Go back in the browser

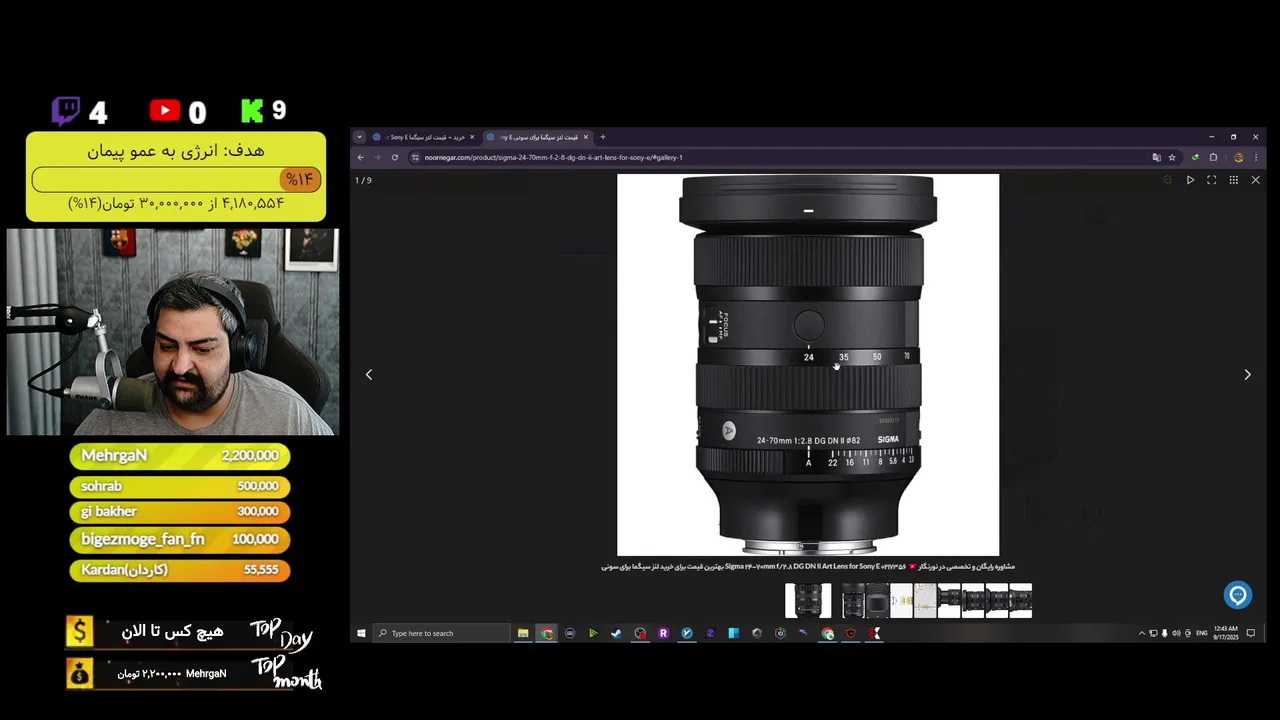(361, 157)
